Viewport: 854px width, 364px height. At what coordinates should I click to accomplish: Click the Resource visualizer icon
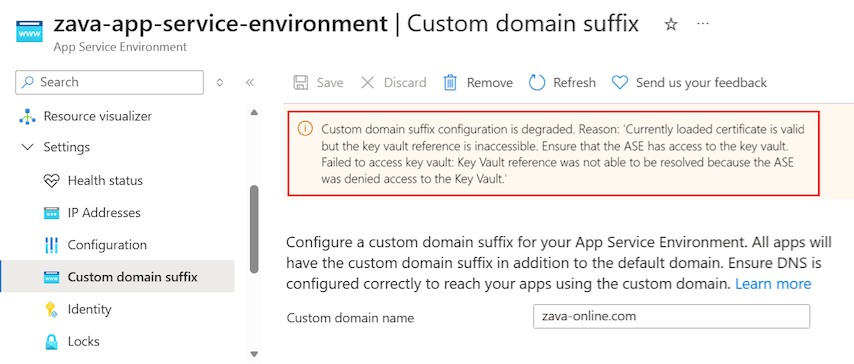(27, 116)
